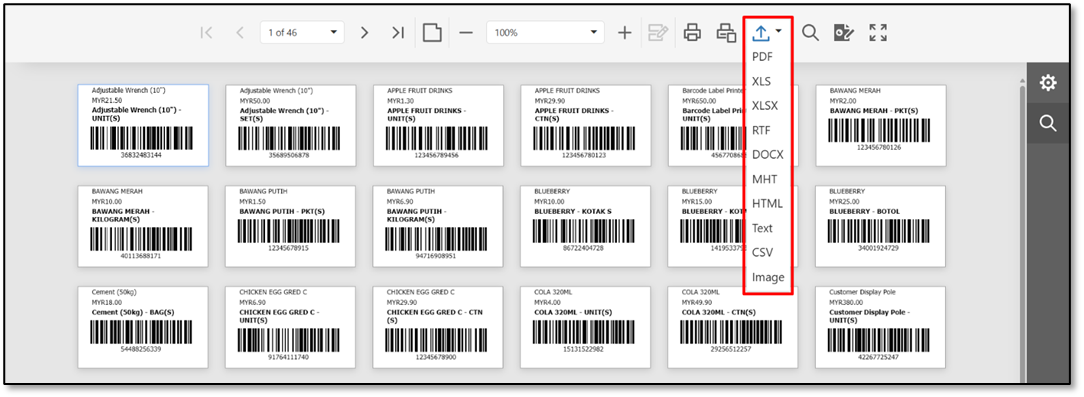
Task: Toggle multipage view icon
Action: 432,33
